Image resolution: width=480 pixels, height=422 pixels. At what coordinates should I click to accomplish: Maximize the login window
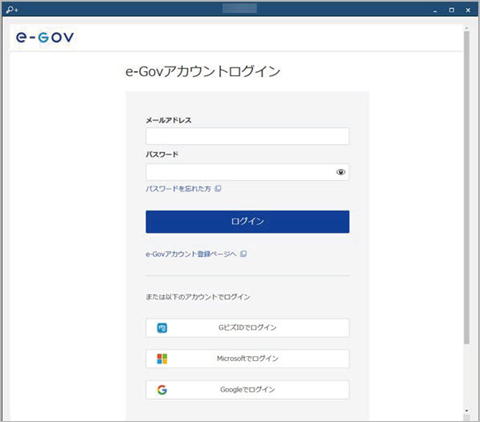[451, 10]
